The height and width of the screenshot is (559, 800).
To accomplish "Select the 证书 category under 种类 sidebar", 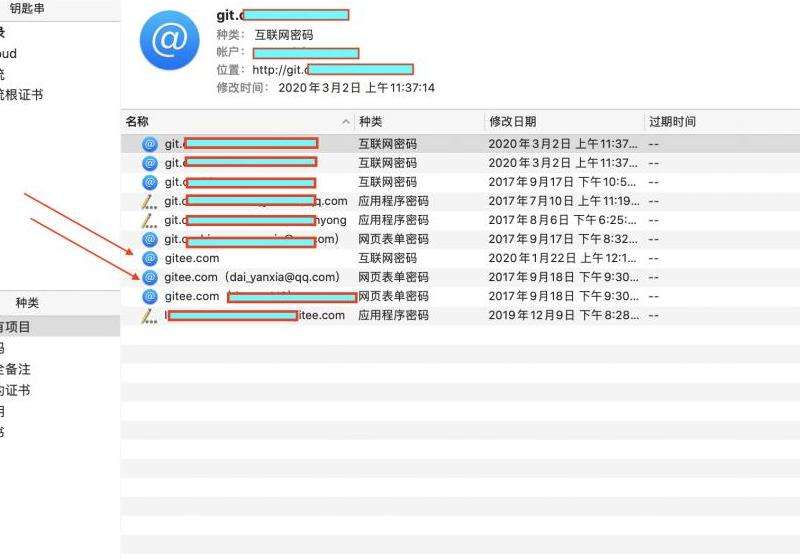I will pyautogui.click(x=15, y=391).
